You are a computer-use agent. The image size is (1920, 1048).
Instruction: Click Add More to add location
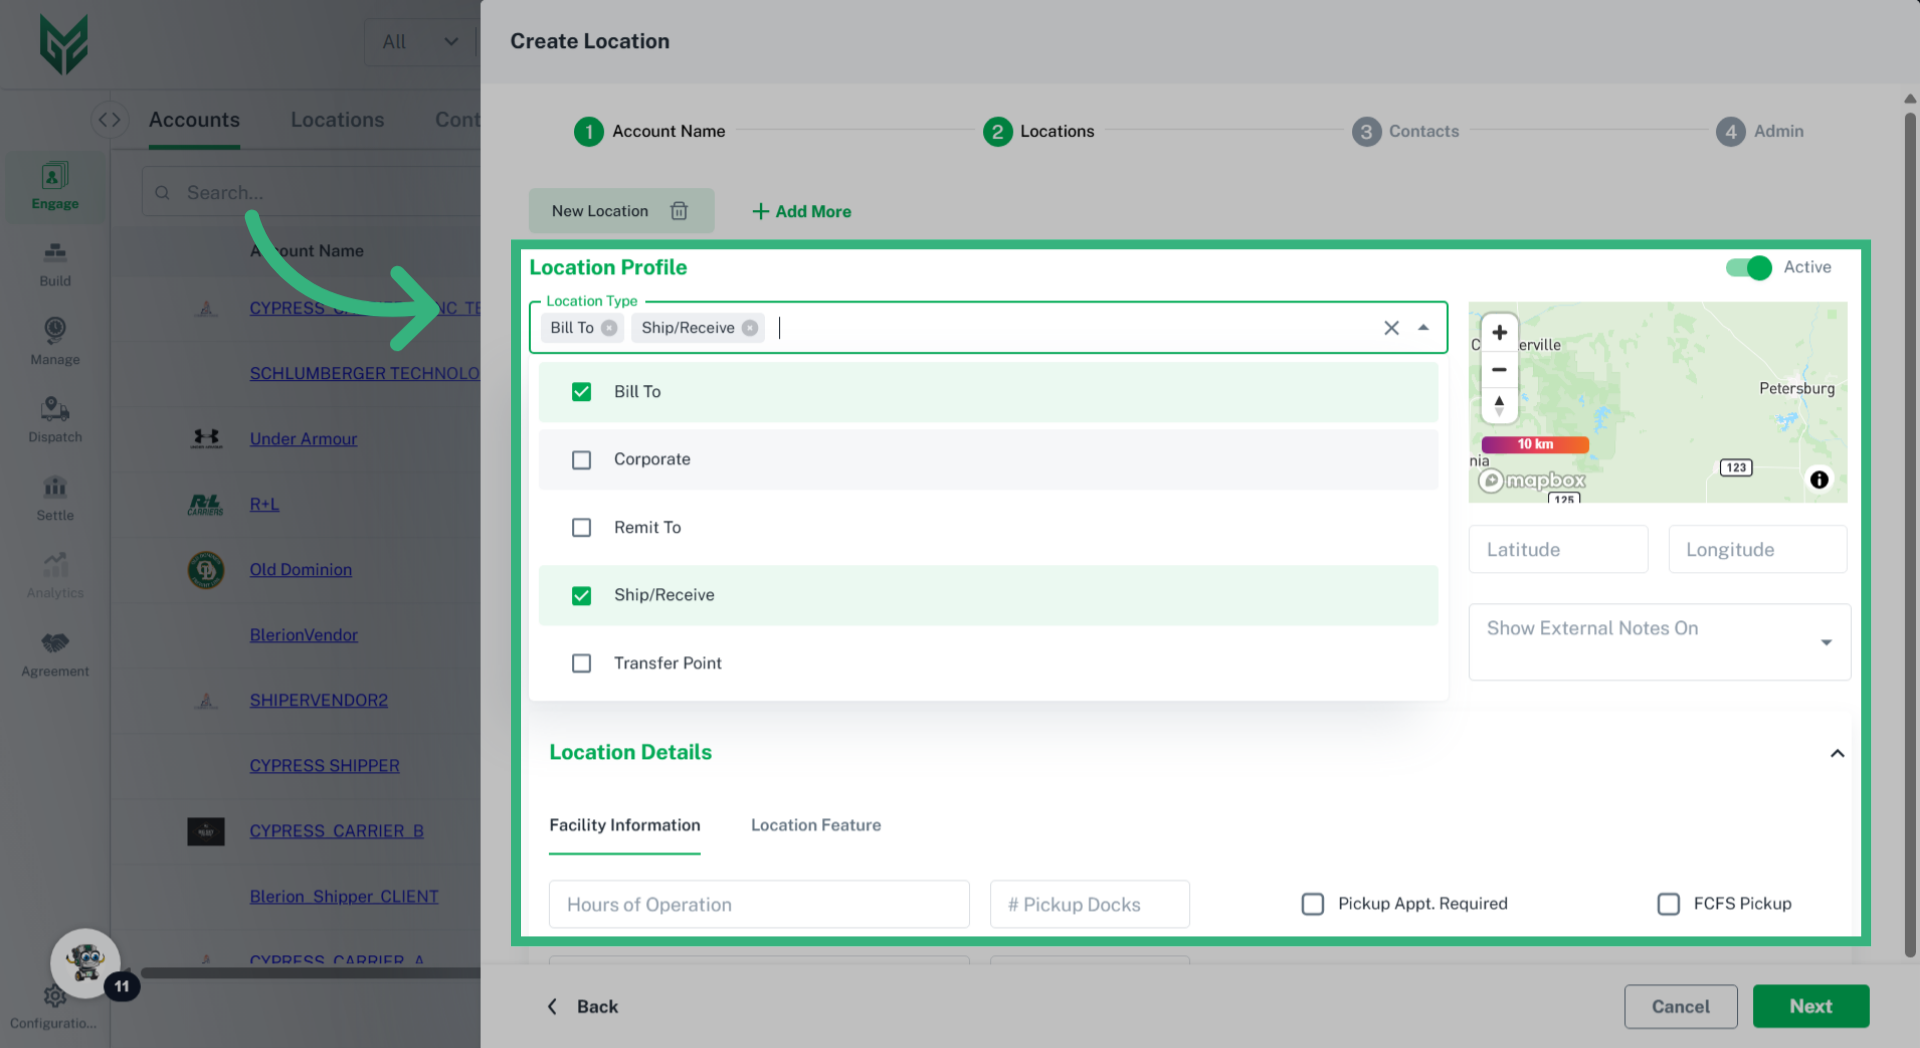click(801, 211)
